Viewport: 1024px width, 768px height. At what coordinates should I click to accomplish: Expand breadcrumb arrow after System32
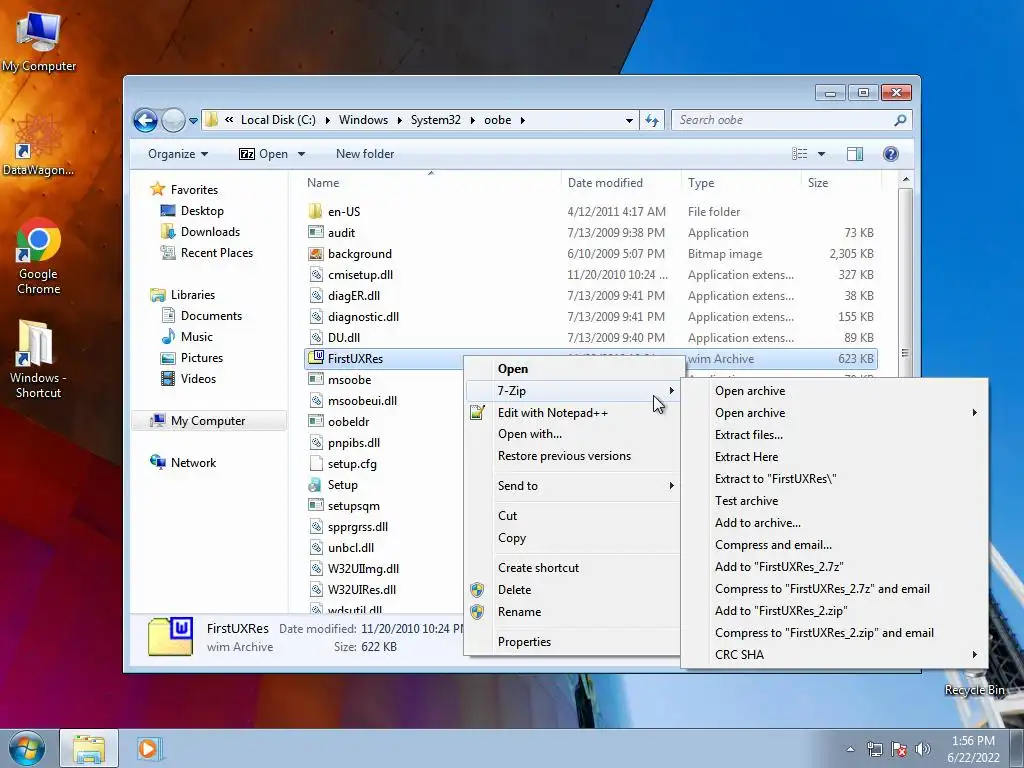click(x=472, y=120)
